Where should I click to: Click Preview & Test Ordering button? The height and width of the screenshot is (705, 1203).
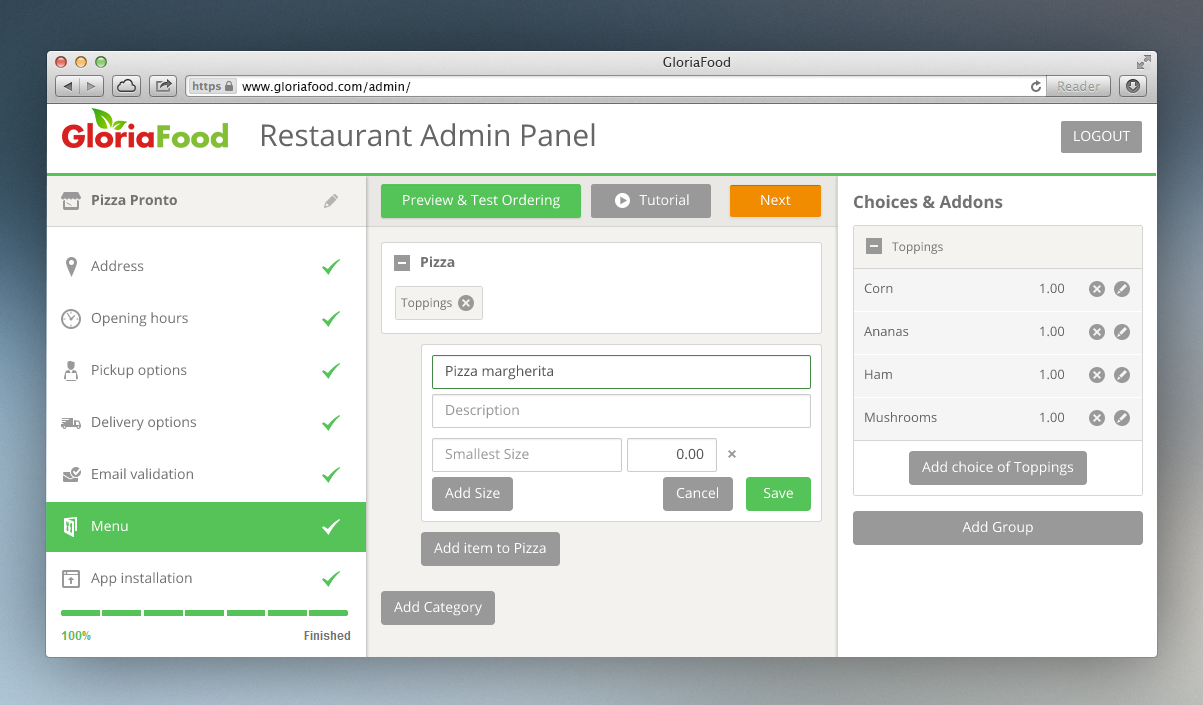[481, 201]
